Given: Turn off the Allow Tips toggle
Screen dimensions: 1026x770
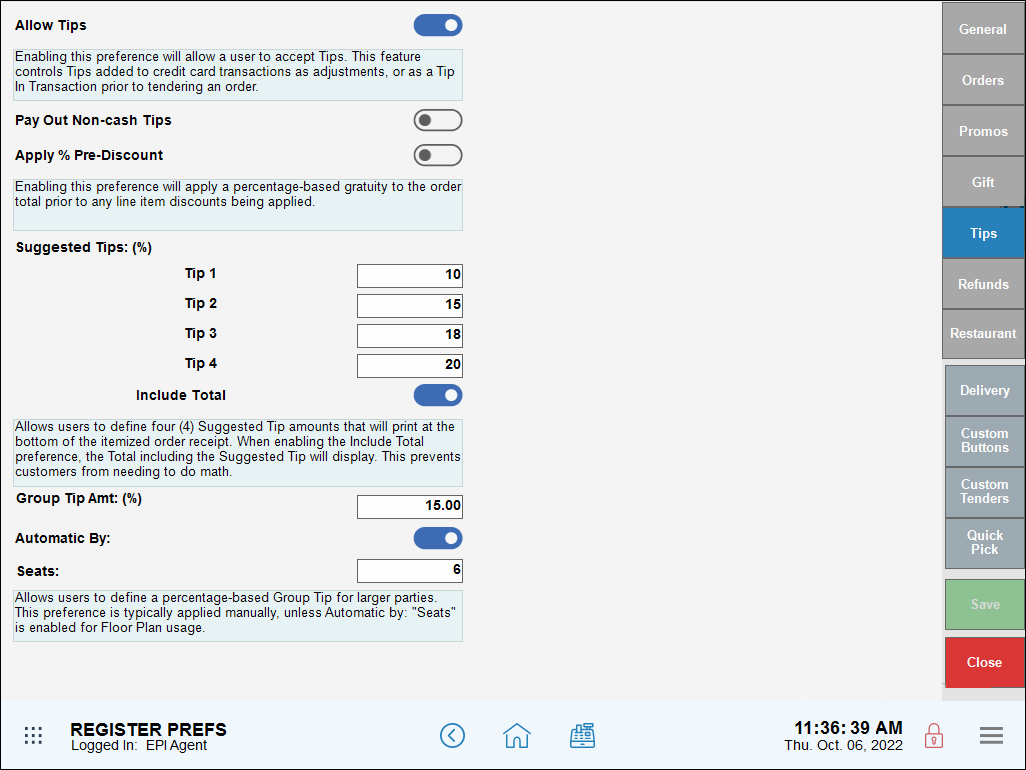Looking at the screenshot, I should coord(438,26).
